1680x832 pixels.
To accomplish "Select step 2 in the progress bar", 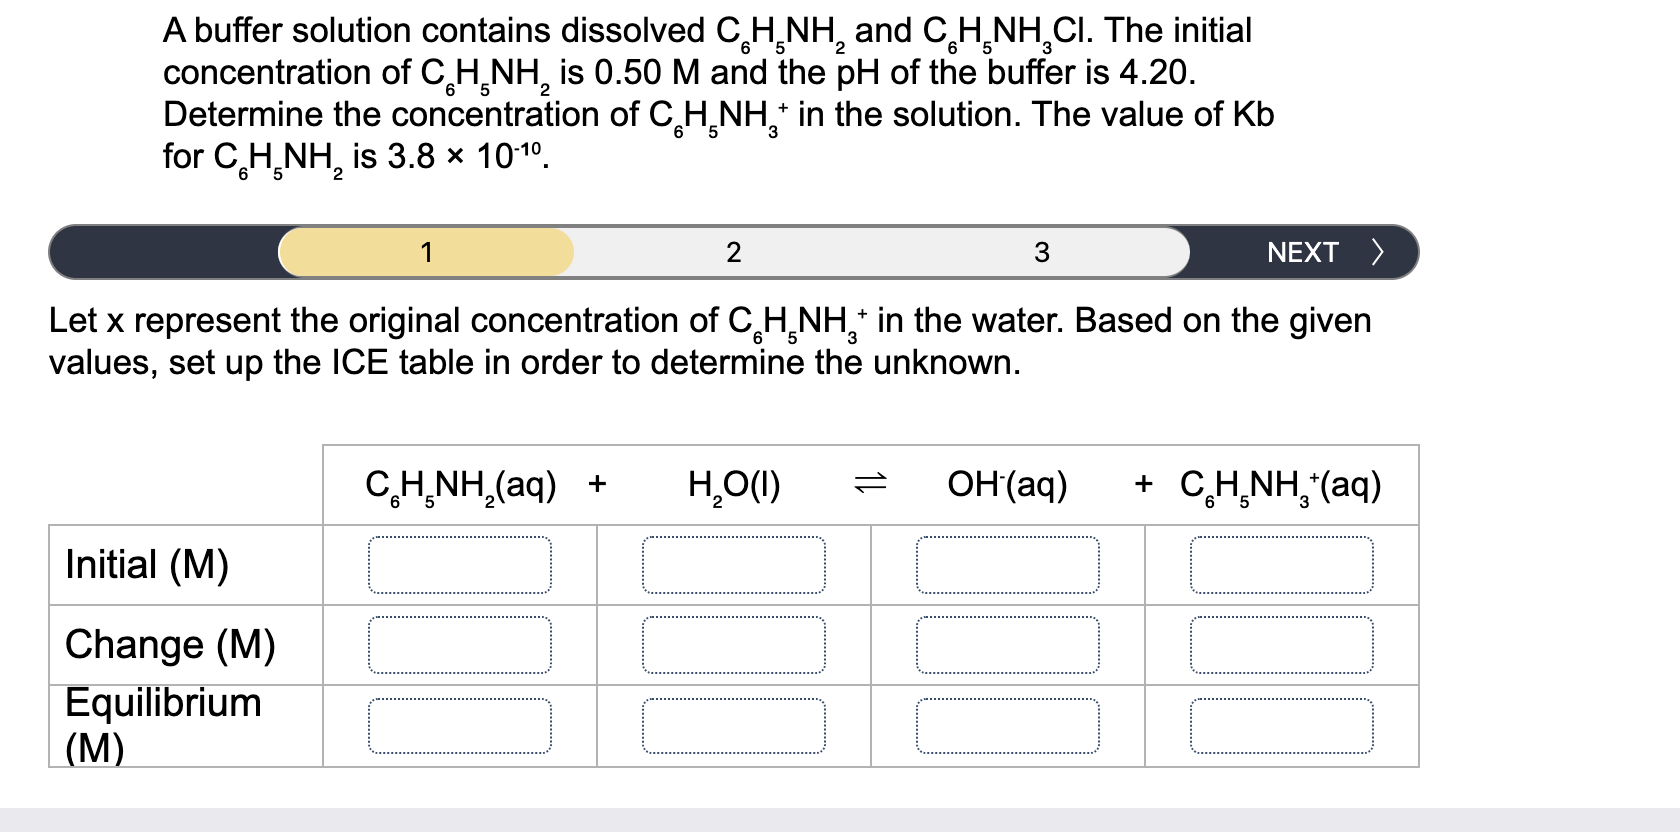I will click(735, 253).
